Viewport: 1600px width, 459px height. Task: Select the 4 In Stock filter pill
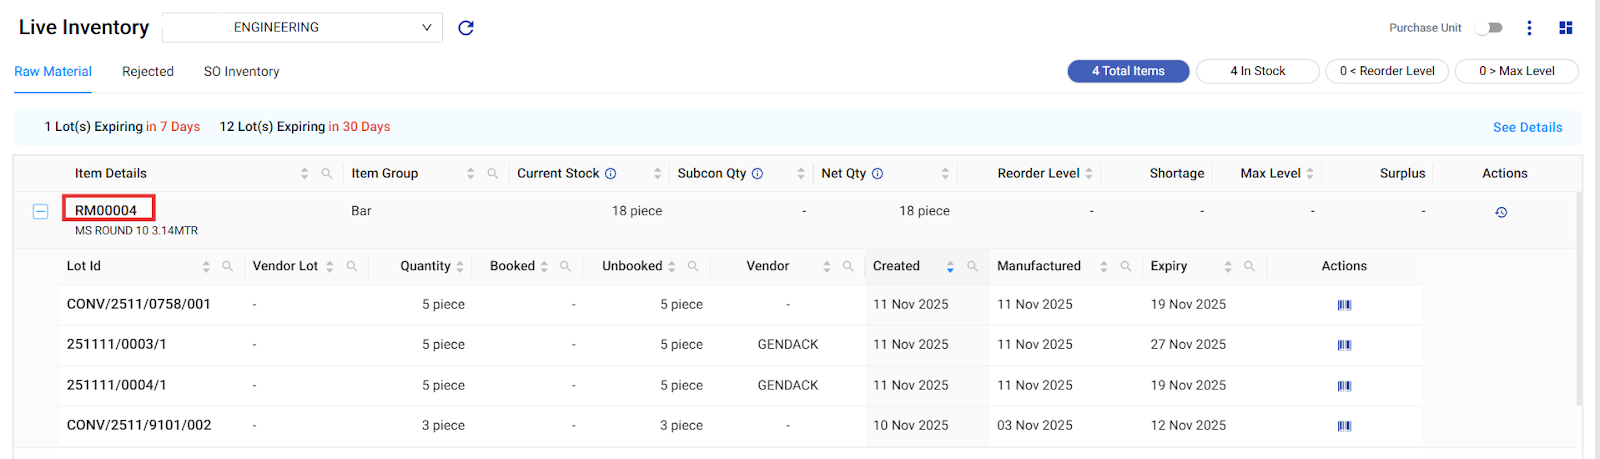point(1257,71)
